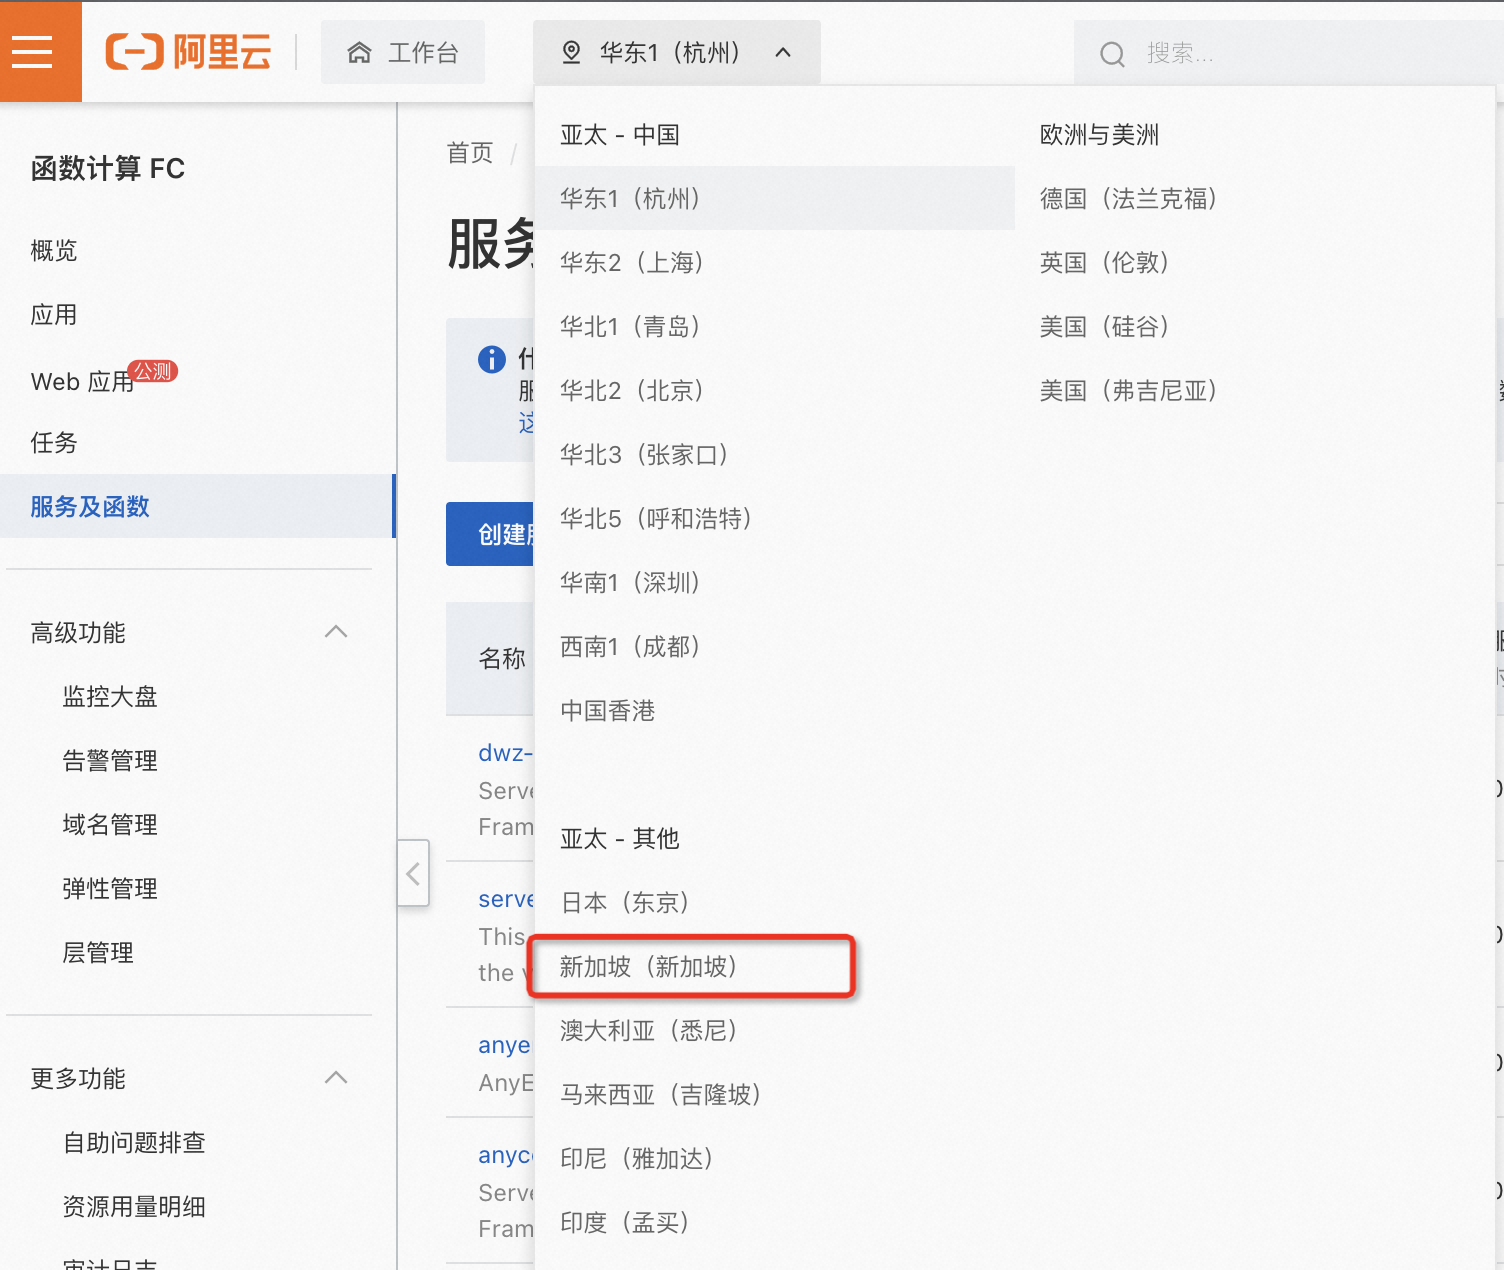
Task: Open 弹性管理 in the sidebar
Action: click(110, 889)
